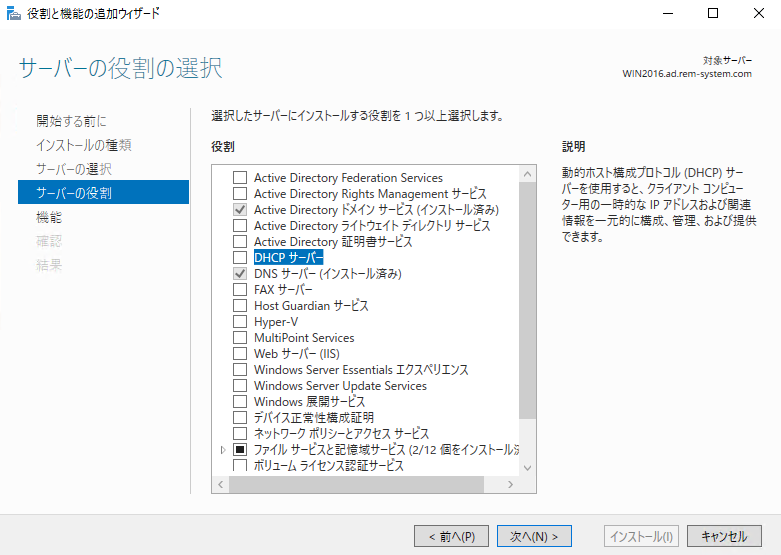
Task: Maximize the wizard window
Action: [x=713, y=13]
